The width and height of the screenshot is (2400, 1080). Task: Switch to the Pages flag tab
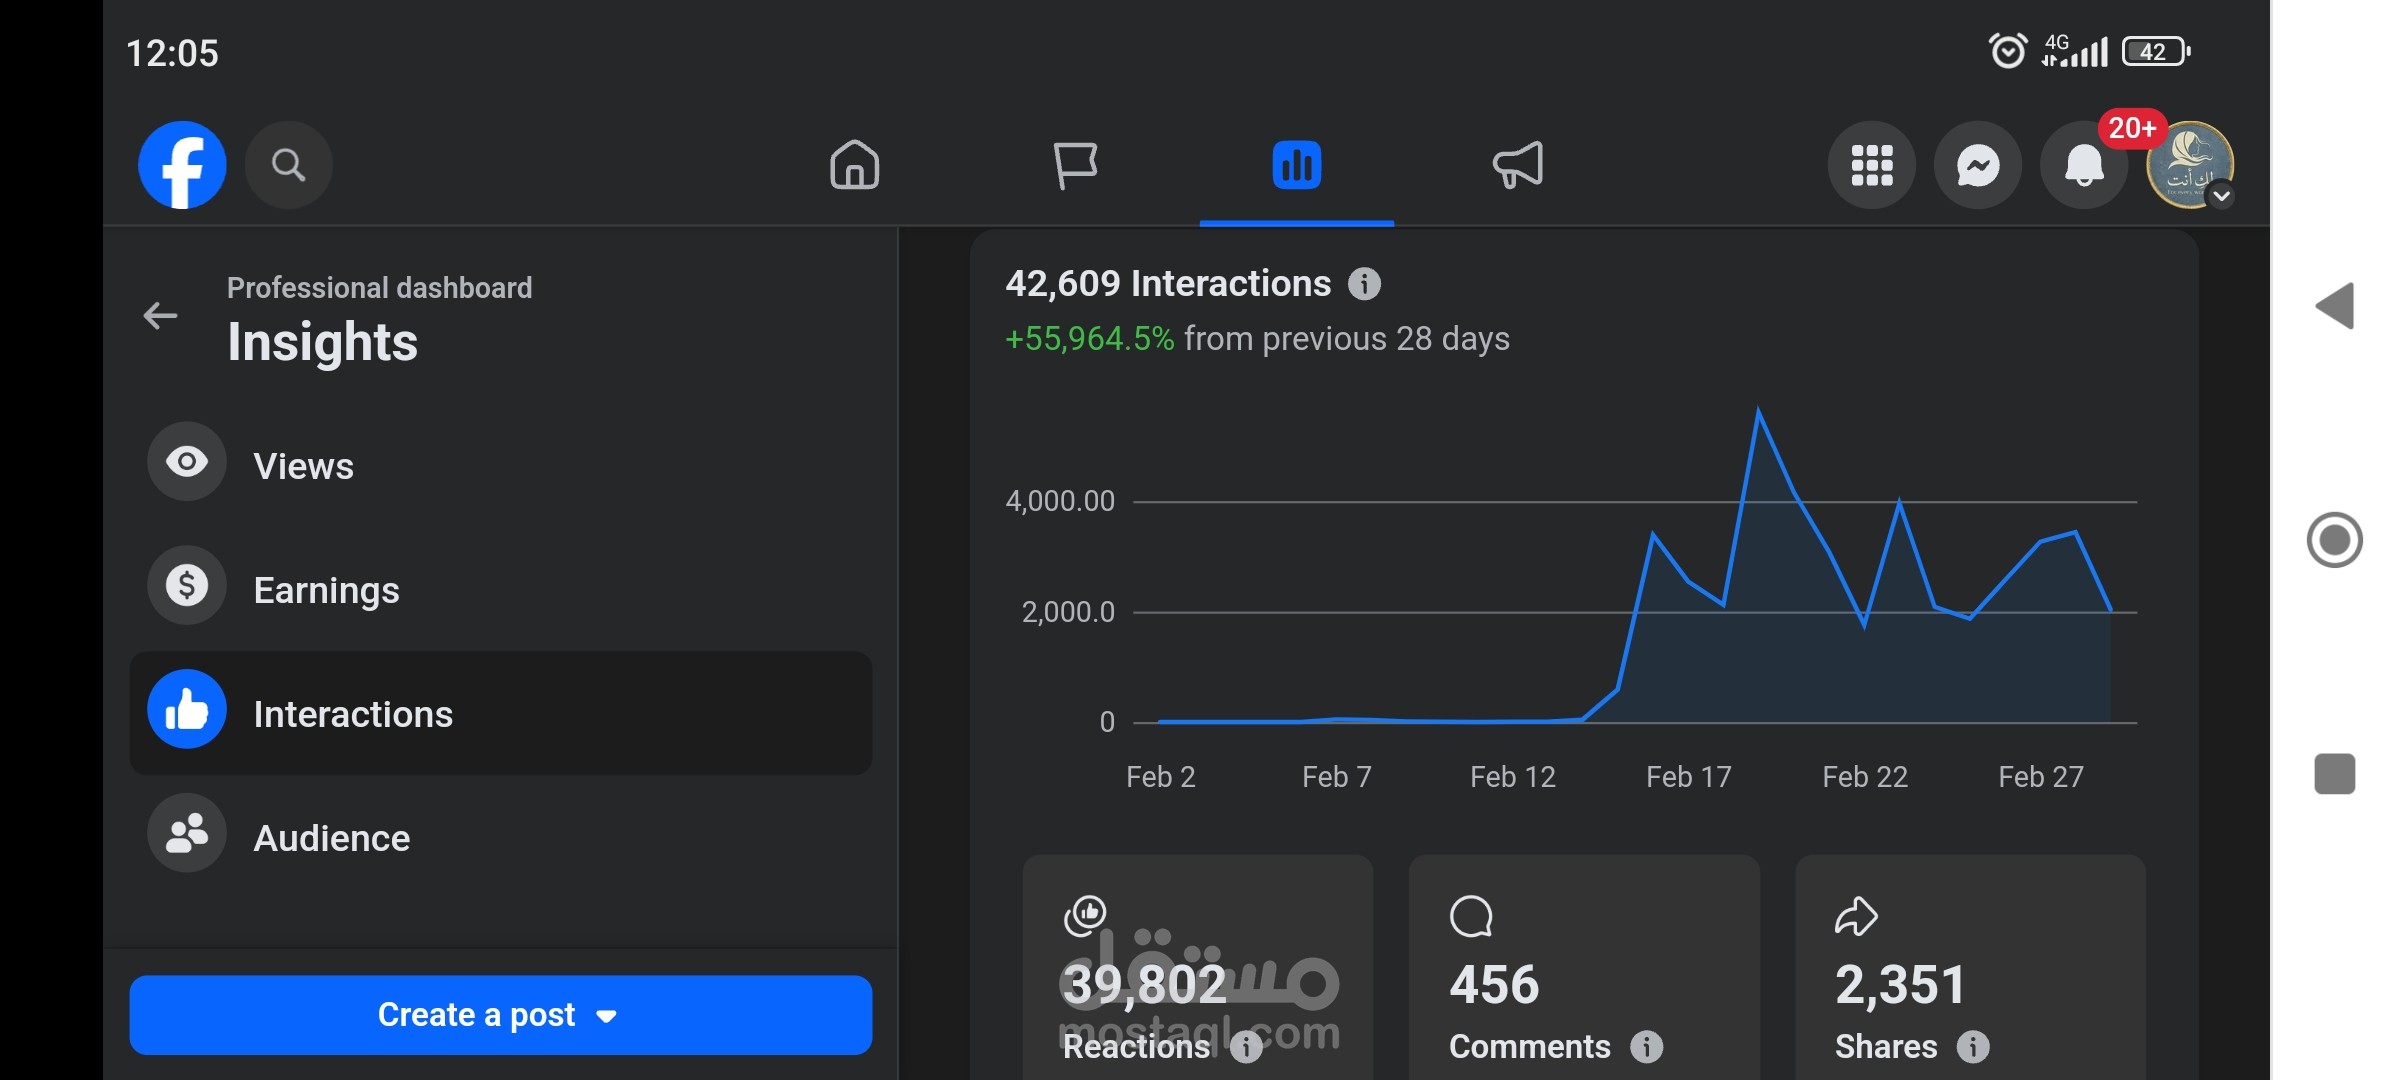click(x=1076, y=165)
